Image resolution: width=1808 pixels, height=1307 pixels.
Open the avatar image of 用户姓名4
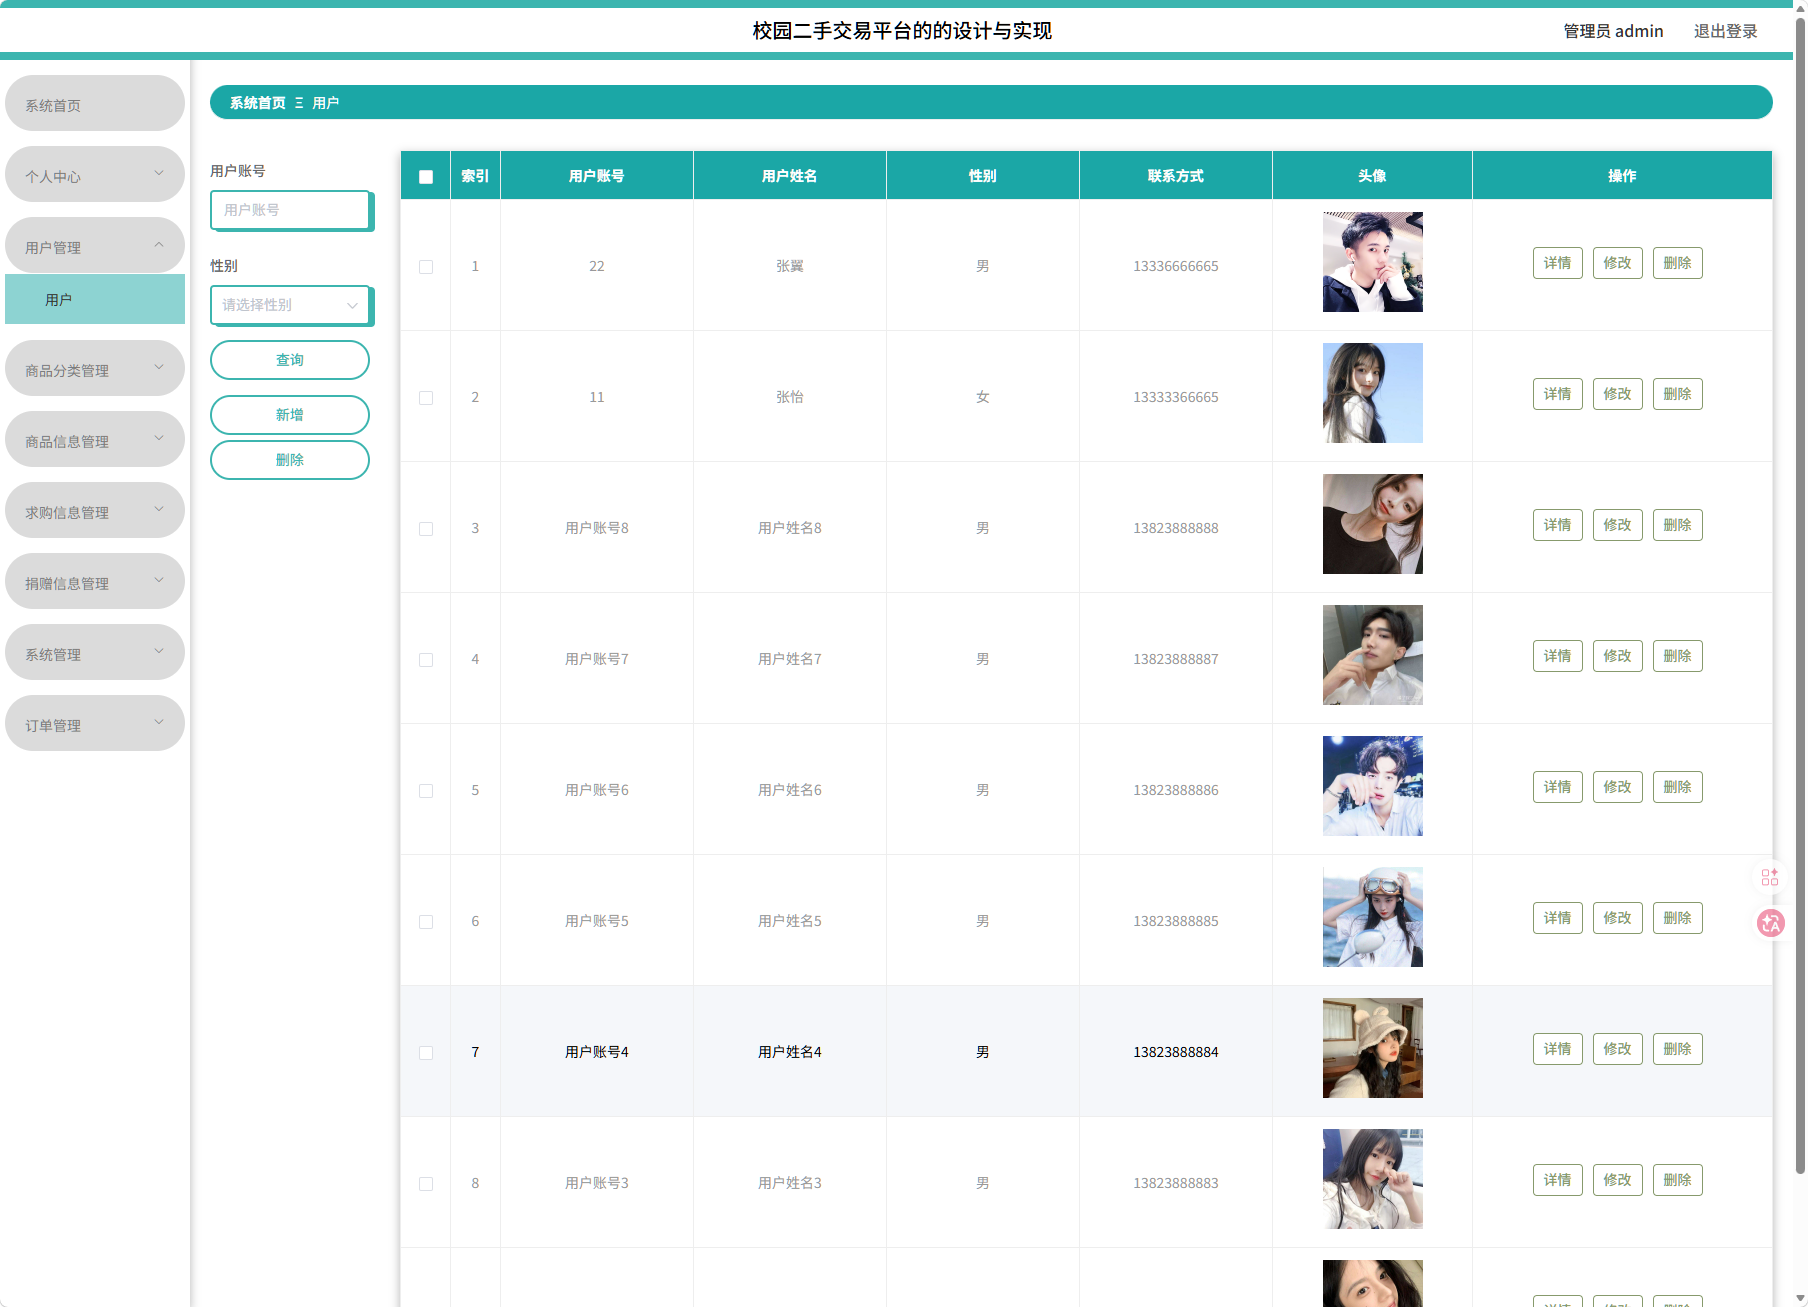(x=1373, y=1048)
